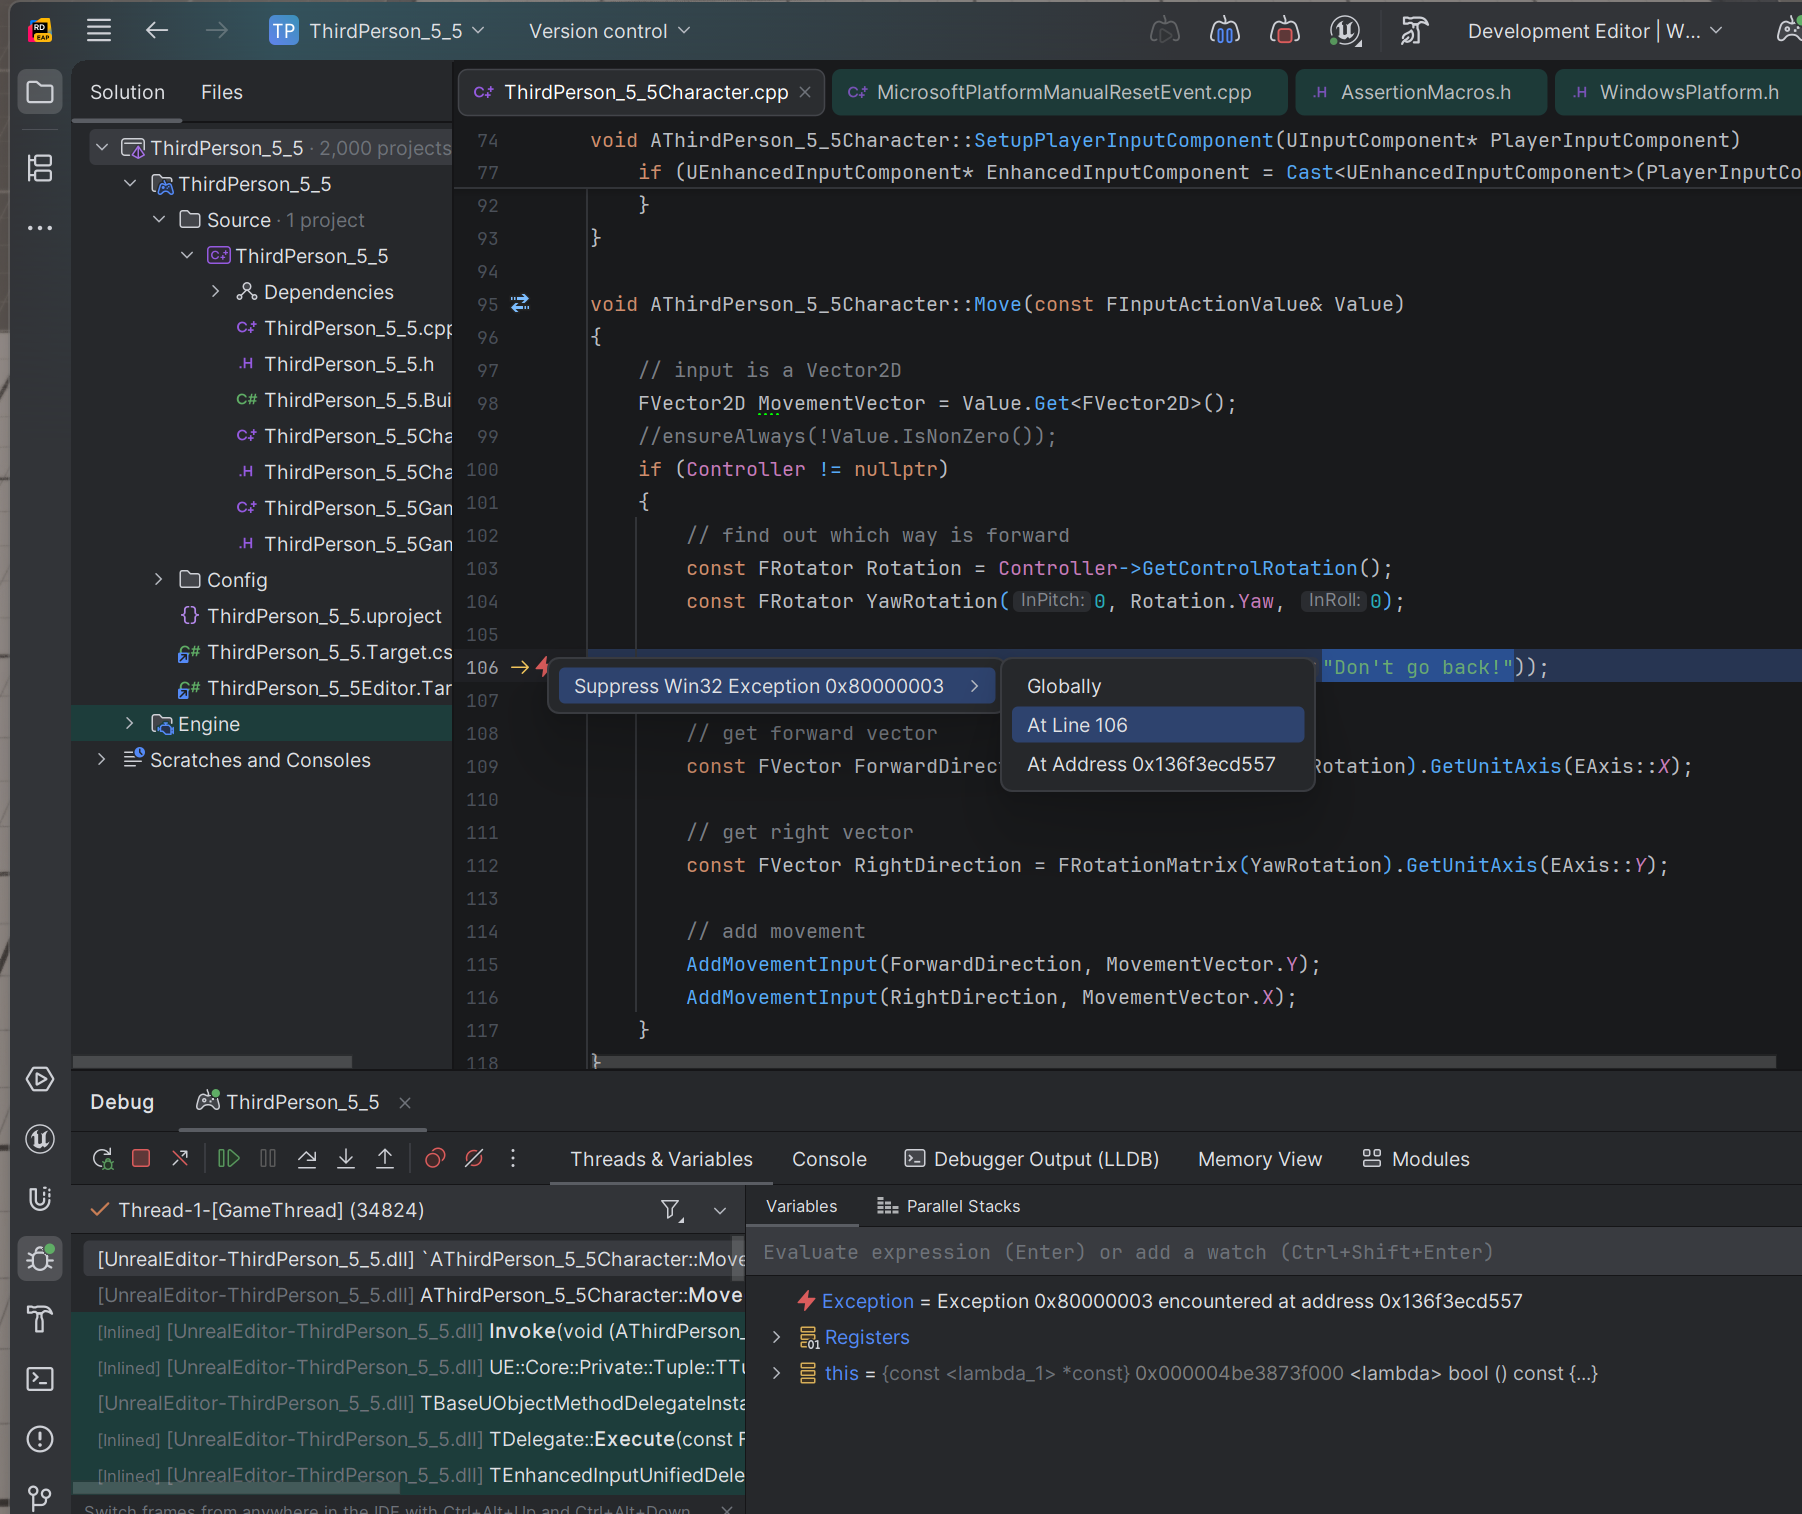1802x1514 pixels.
Task: Open the Memory View tab
Action: point(1260,1159)
